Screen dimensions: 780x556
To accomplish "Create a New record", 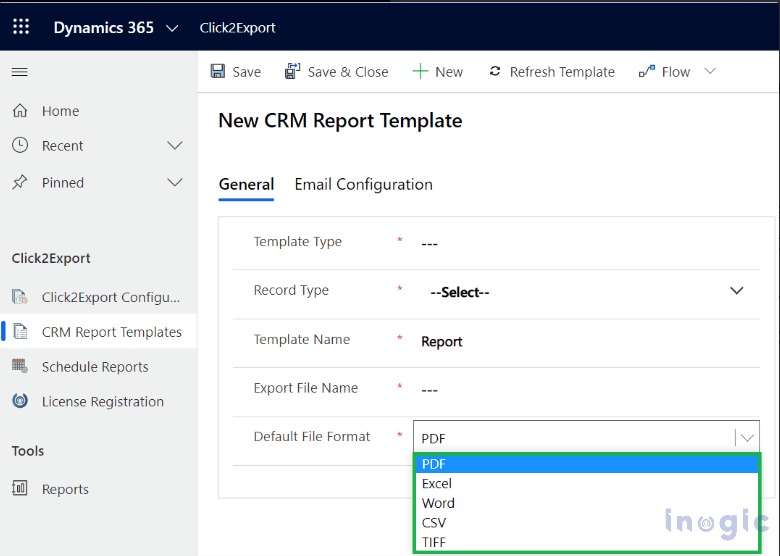I will (449, 72).
